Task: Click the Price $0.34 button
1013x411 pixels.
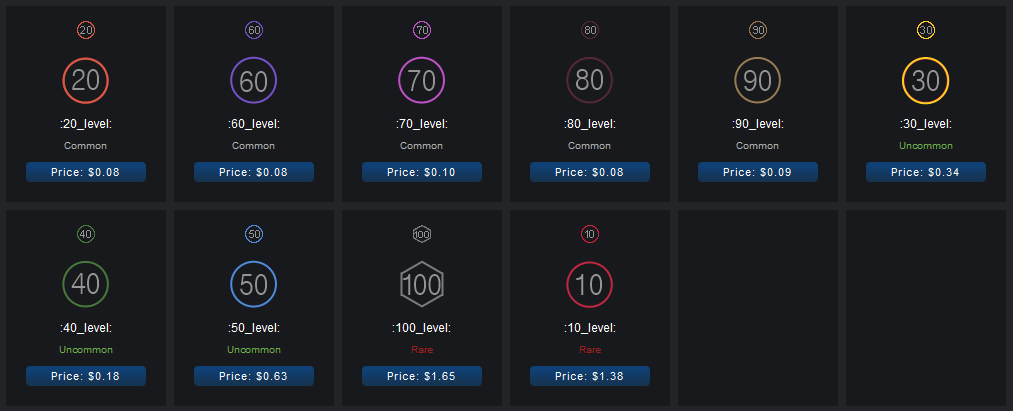Action: [926, 172]
